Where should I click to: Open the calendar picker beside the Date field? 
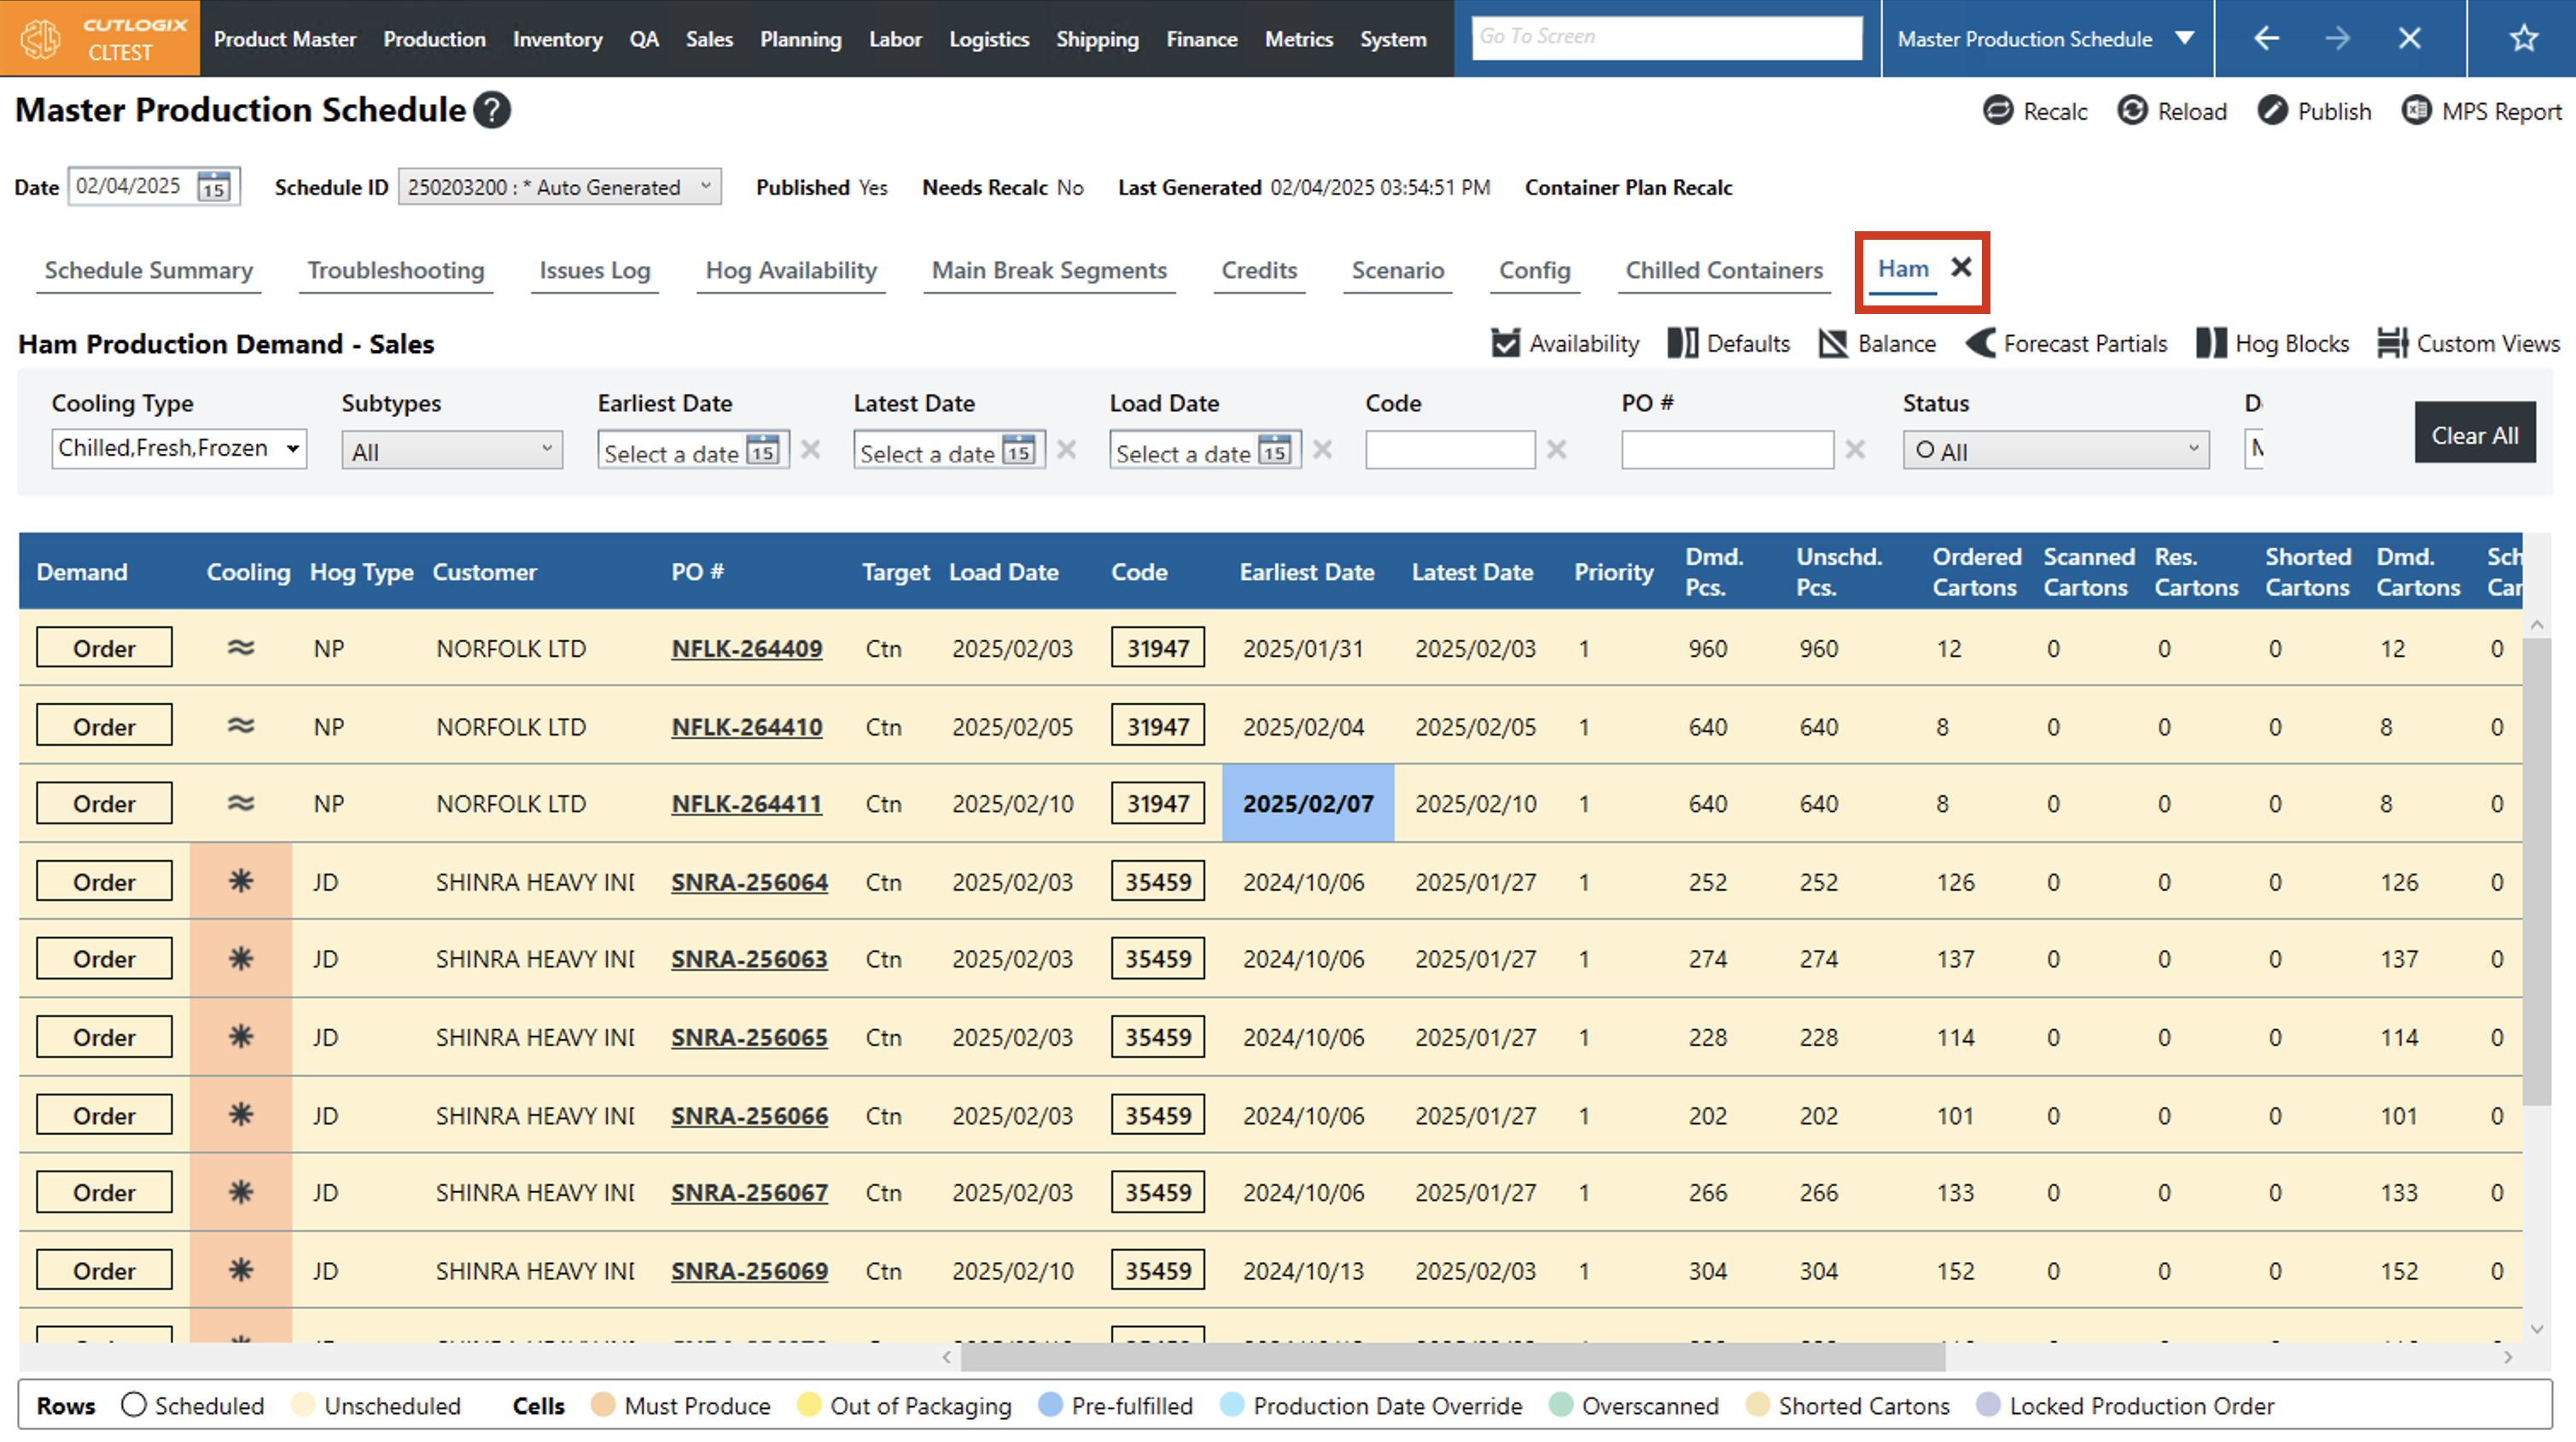click(214, 187)
